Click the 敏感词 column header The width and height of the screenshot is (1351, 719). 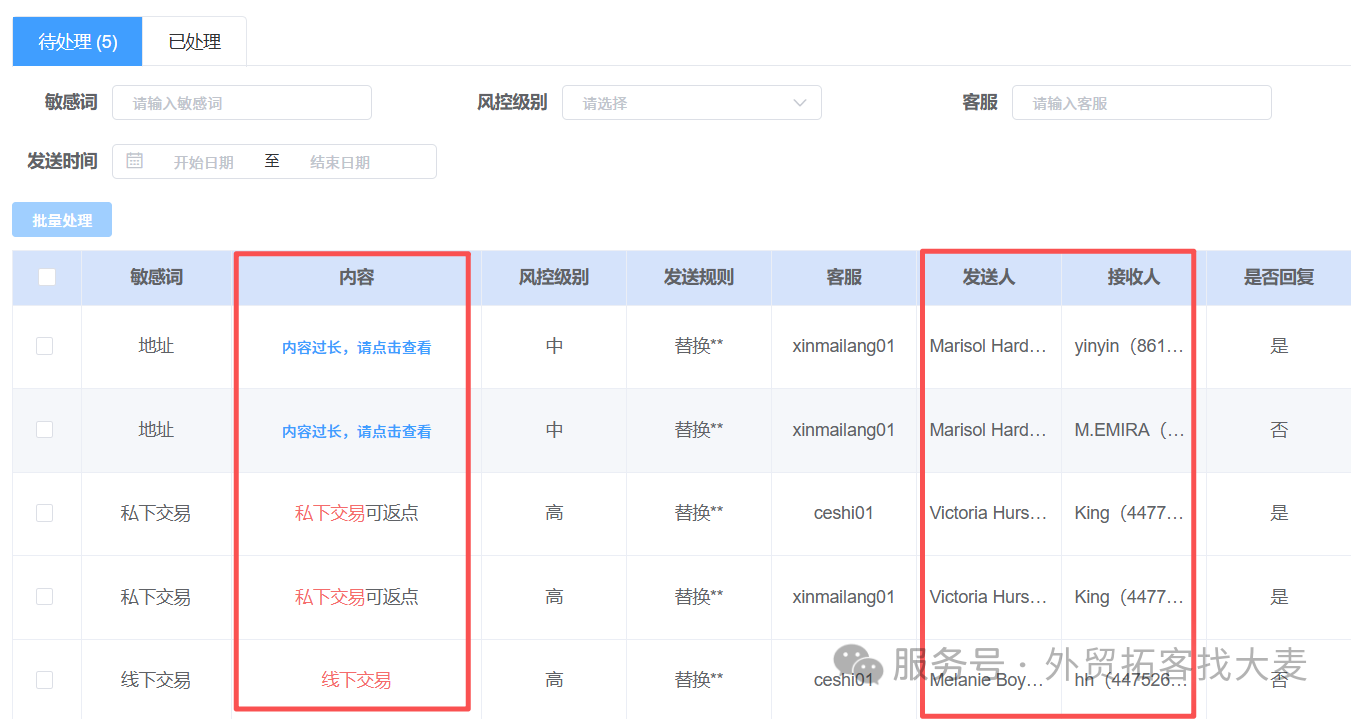point(157,277)
